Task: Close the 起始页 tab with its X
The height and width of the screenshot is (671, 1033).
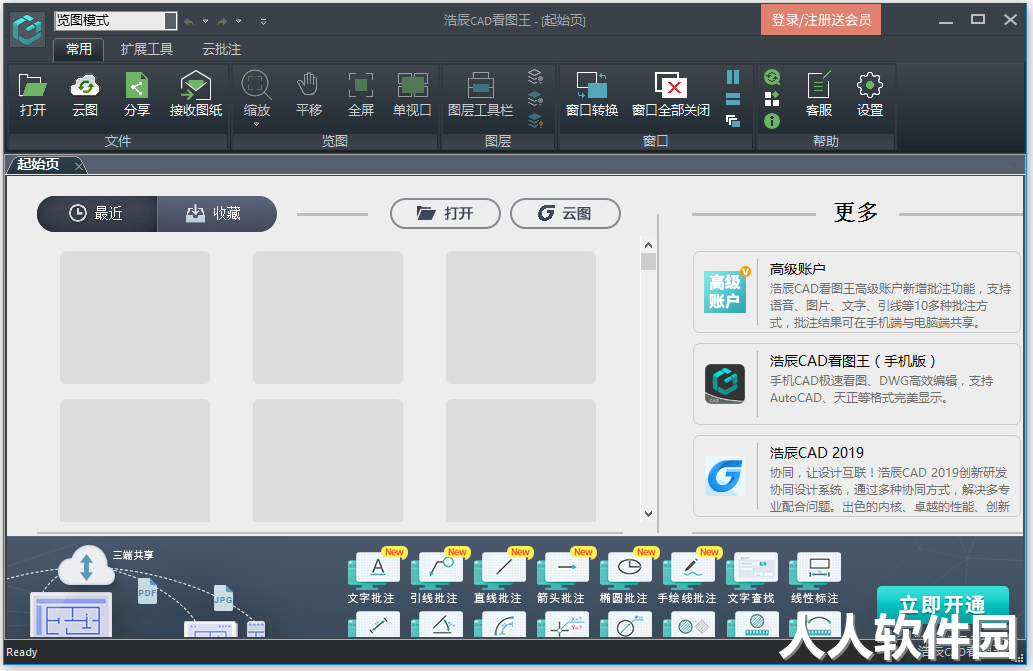Action: (79, 165)
